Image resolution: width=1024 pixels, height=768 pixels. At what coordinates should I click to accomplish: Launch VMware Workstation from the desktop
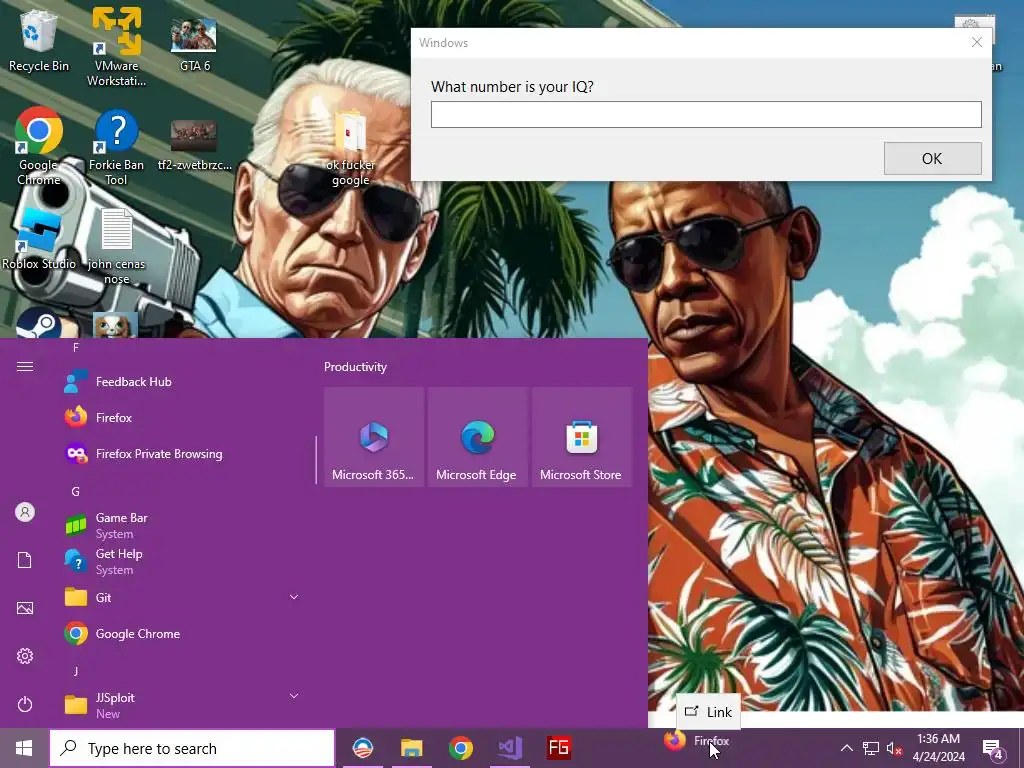point(116,46)
